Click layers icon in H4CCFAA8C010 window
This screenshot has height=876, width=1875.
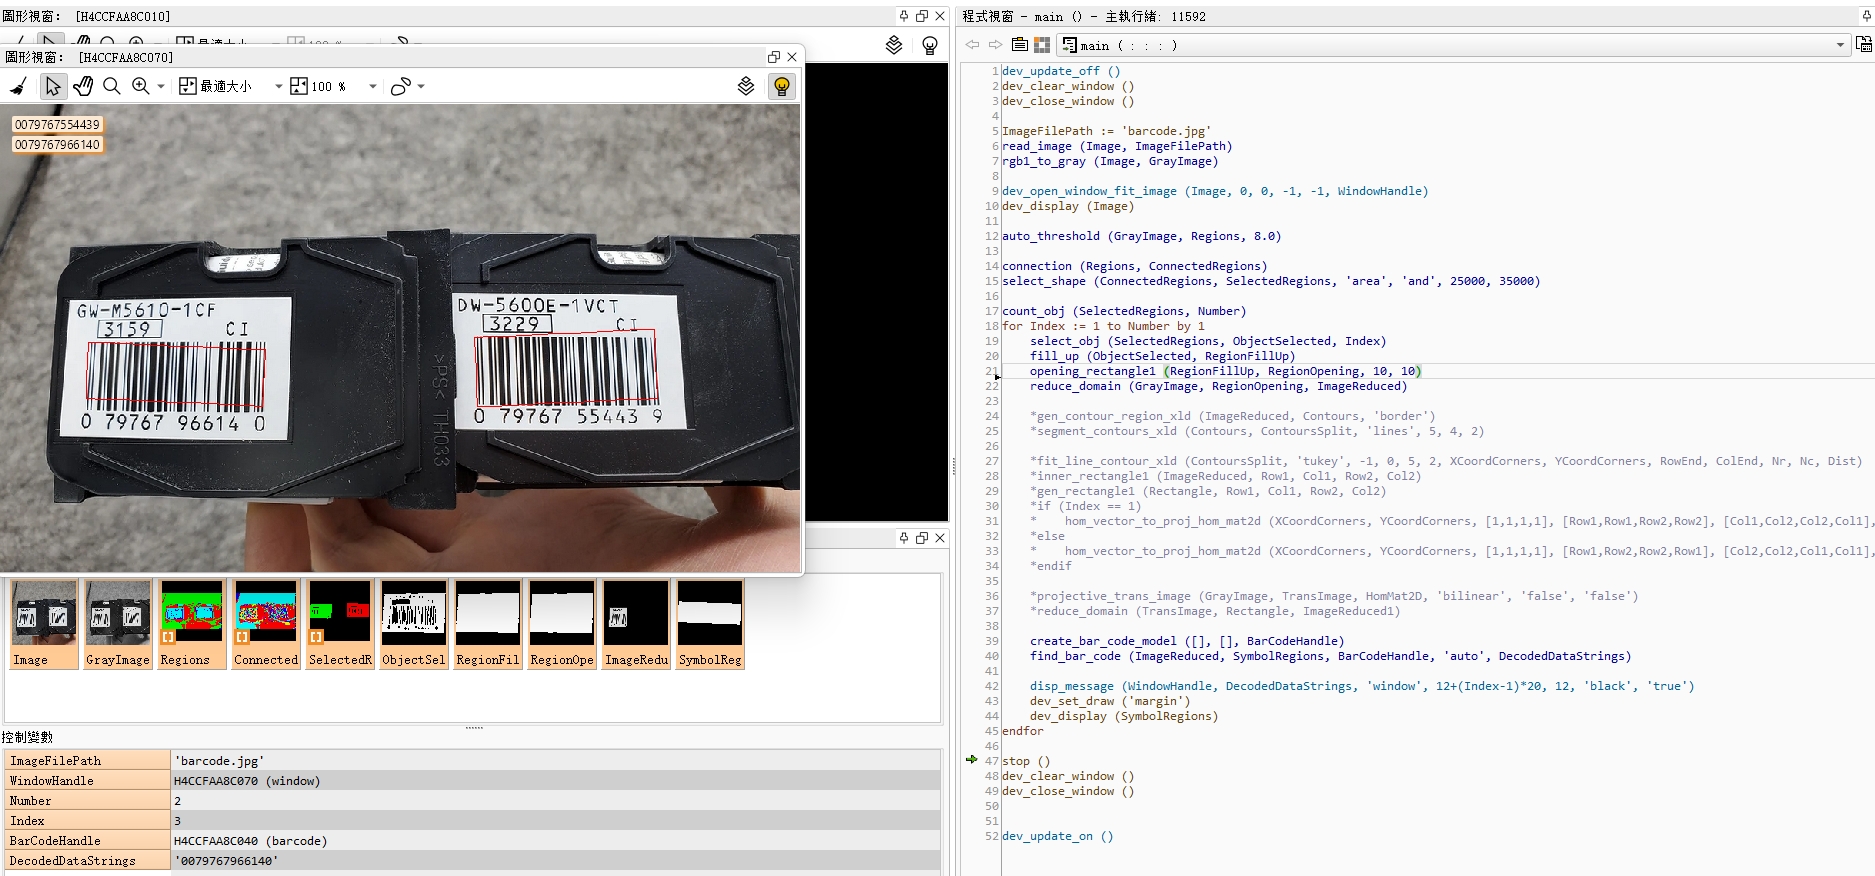tap(894, 45)
